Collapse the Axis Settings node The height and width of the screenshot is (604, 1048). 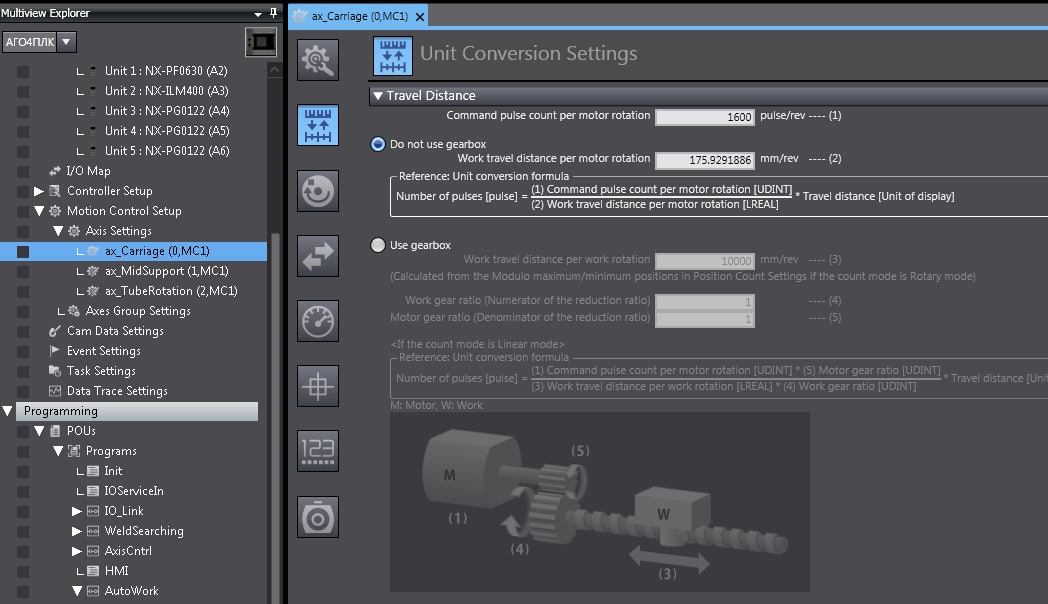click(58, 231)
